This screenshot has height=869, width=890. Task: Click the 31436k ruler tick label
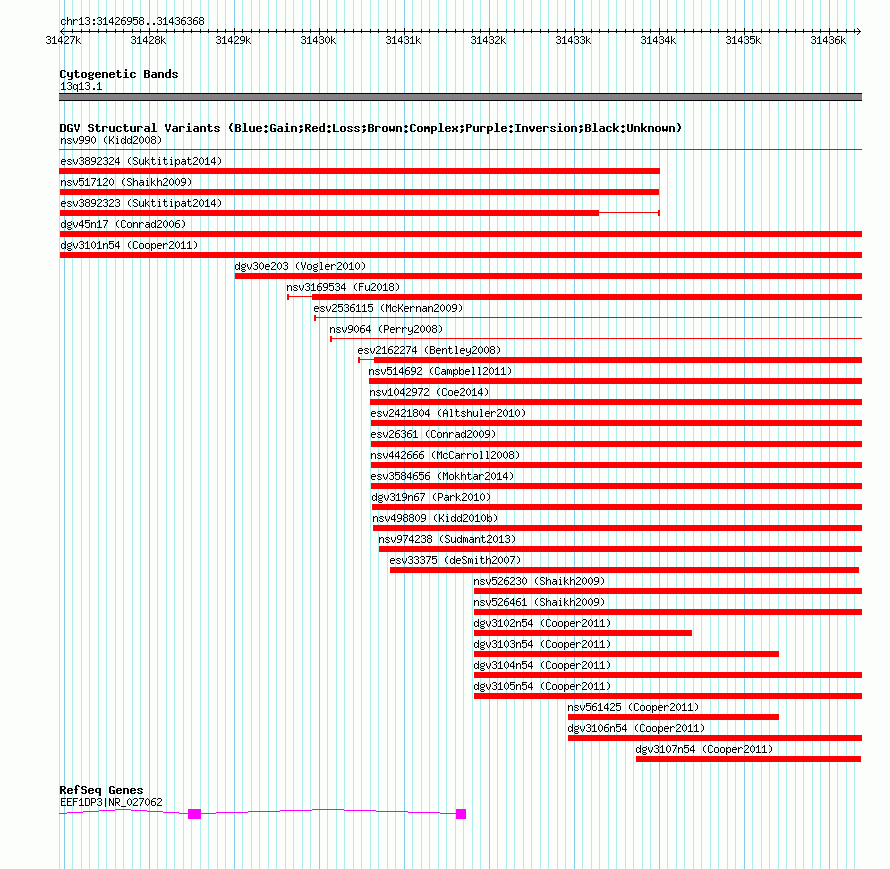tap(828, 40)
